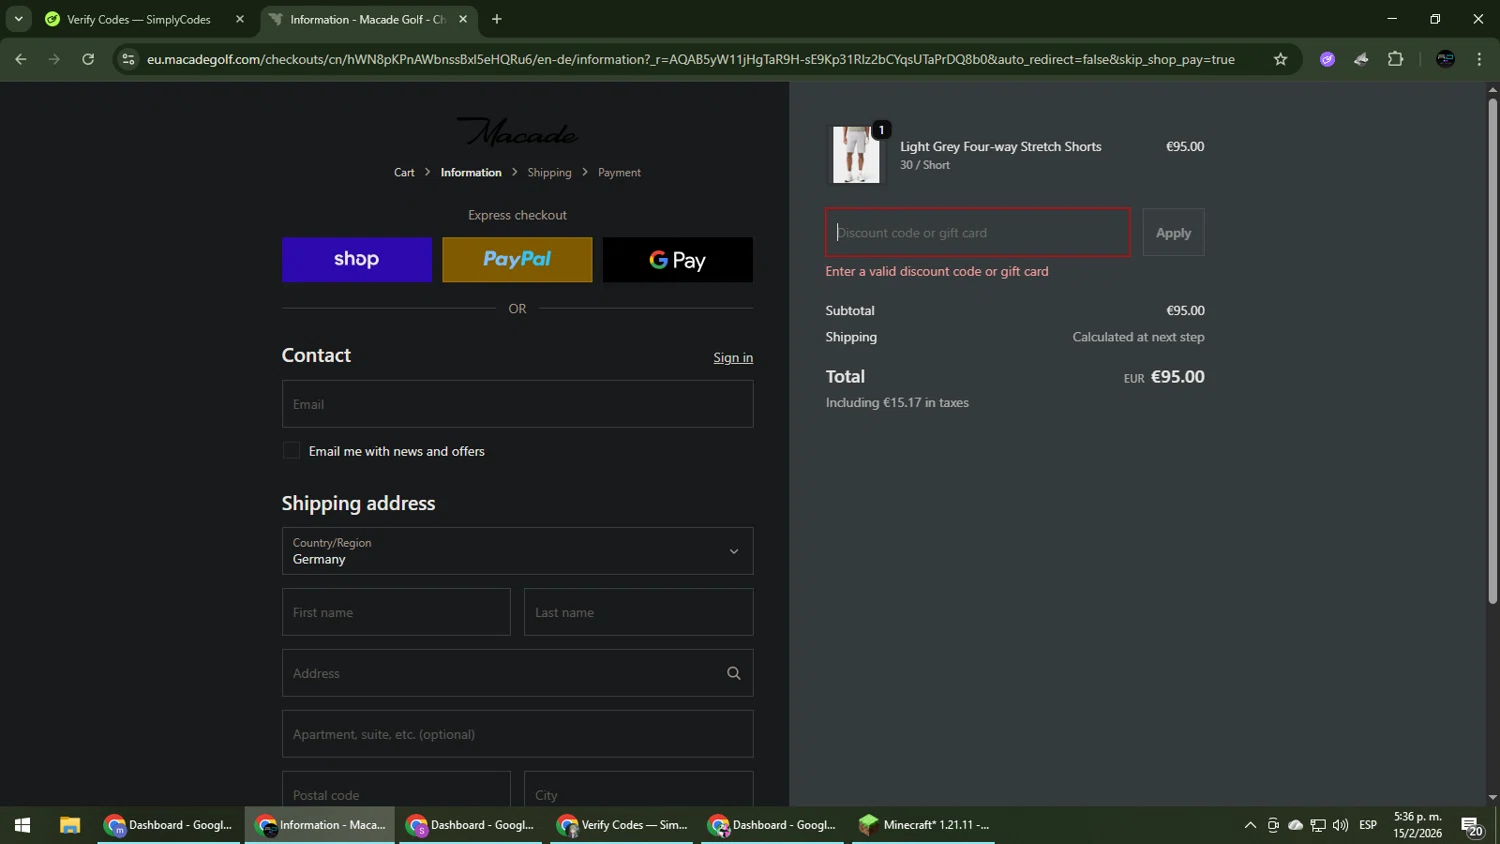
Task: Focus the Postal code field
Action: 396,790
